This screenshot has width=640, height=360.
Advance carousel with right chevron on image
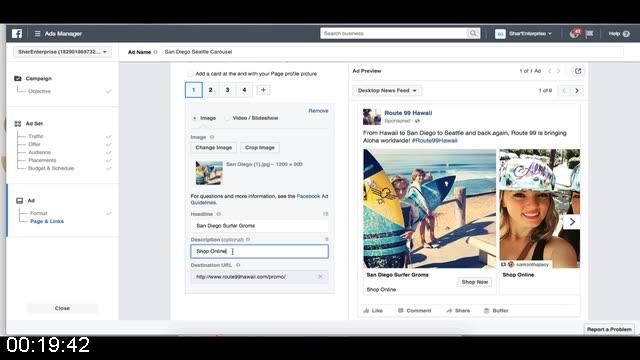pos(572,222)
